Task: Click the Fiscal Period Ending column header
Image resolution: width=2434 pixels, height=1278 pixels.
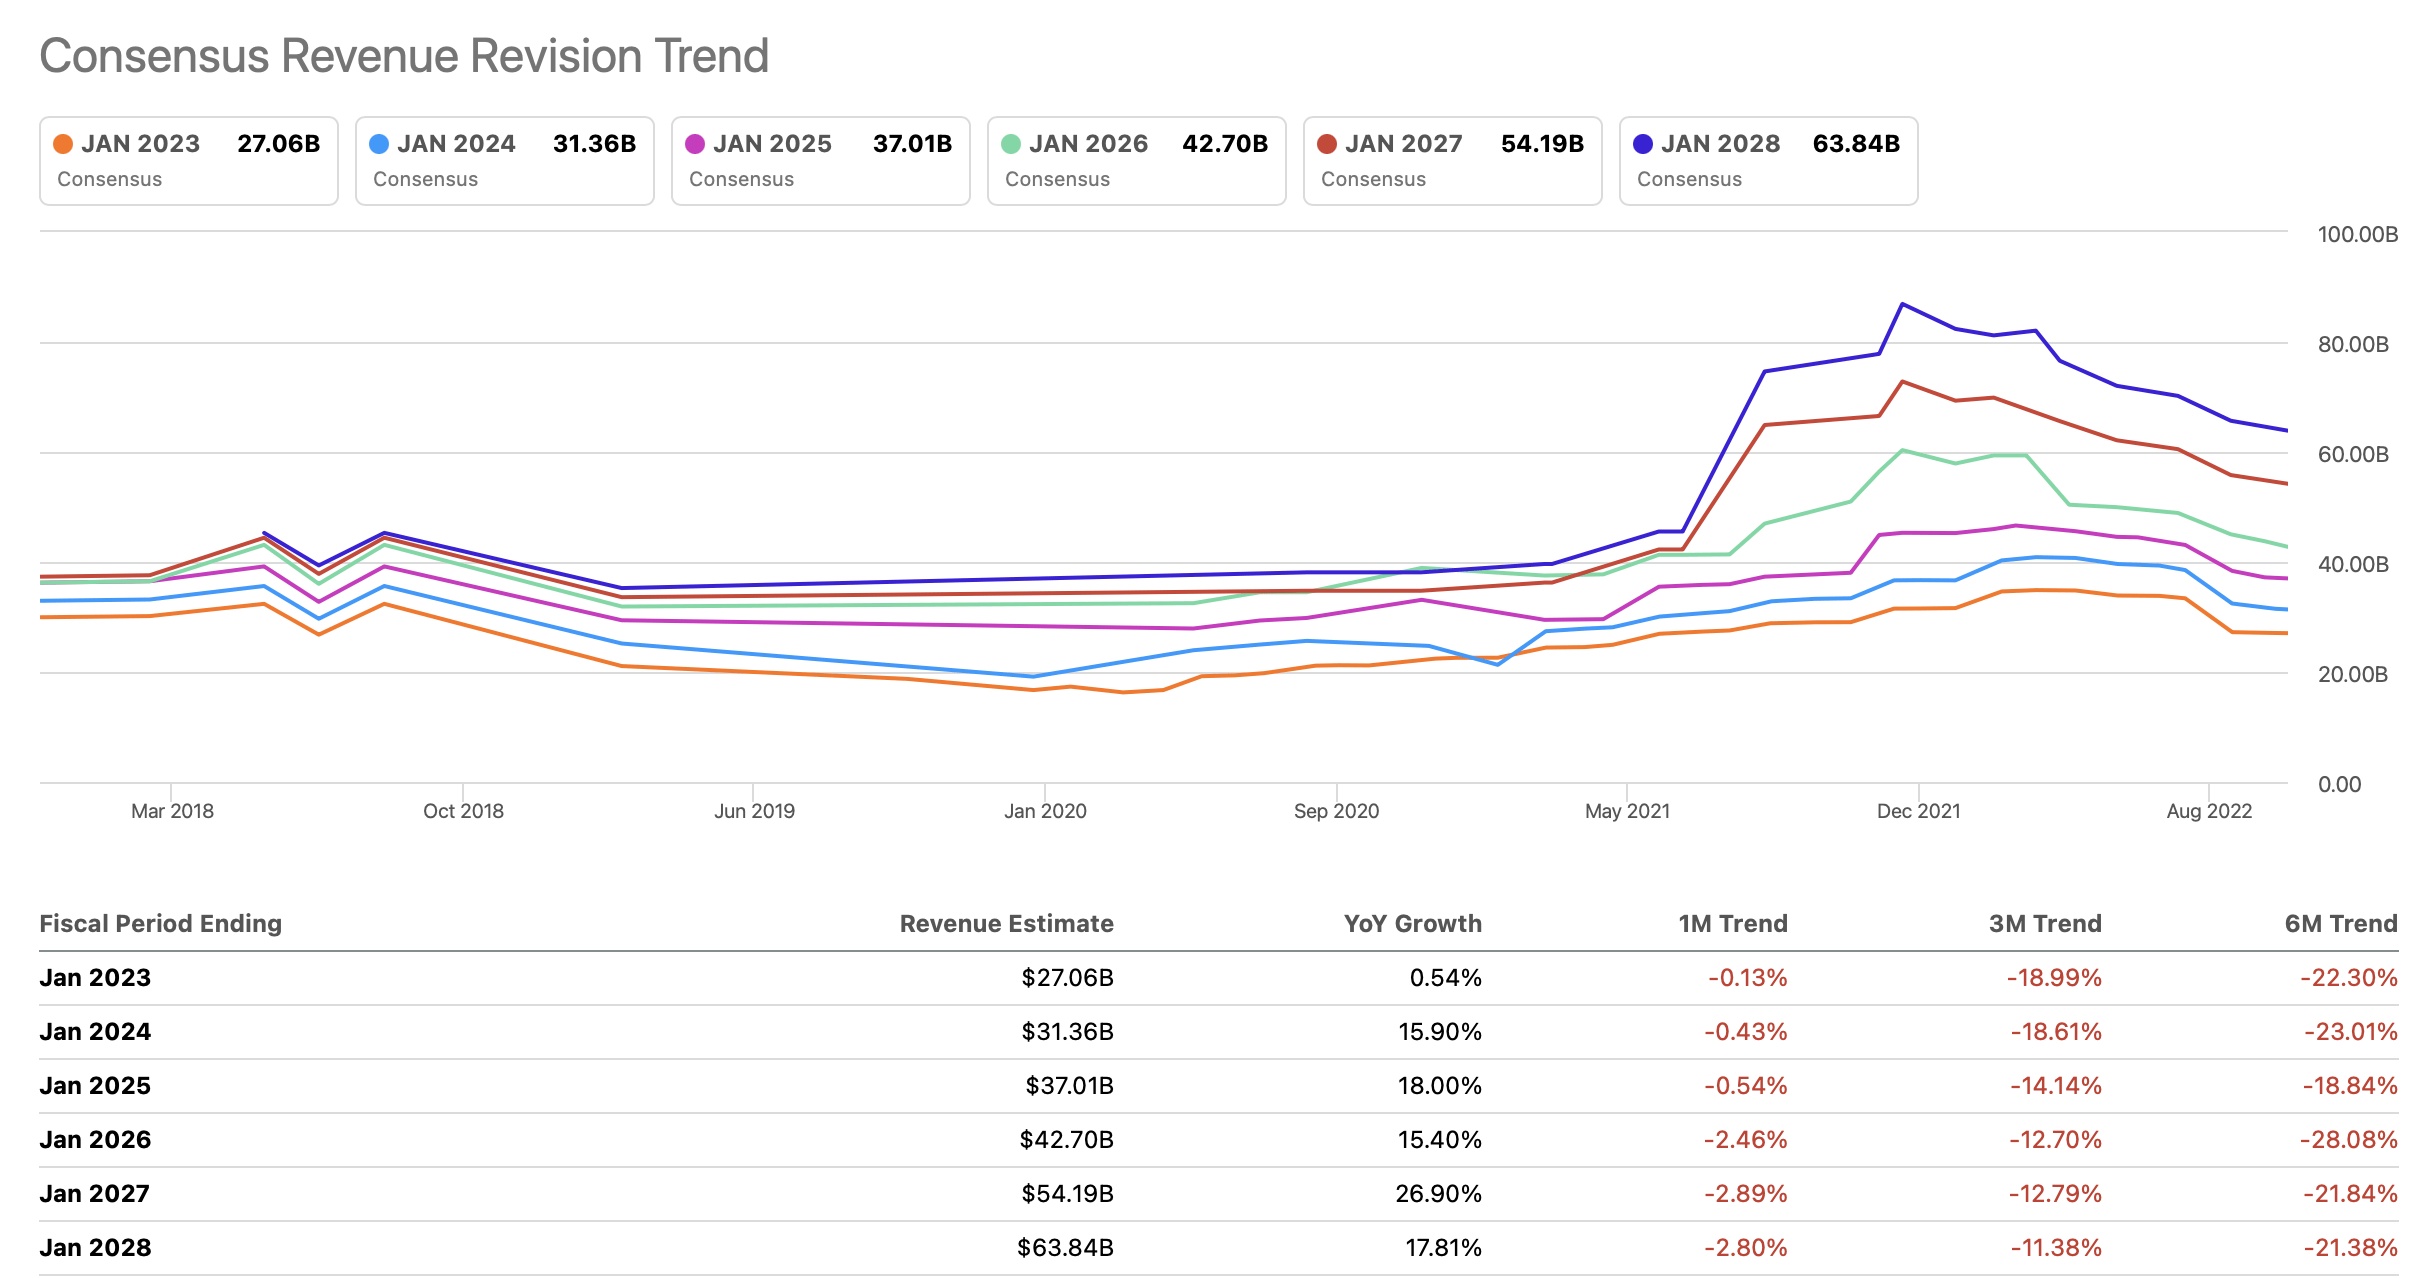Action: point(160,923)
